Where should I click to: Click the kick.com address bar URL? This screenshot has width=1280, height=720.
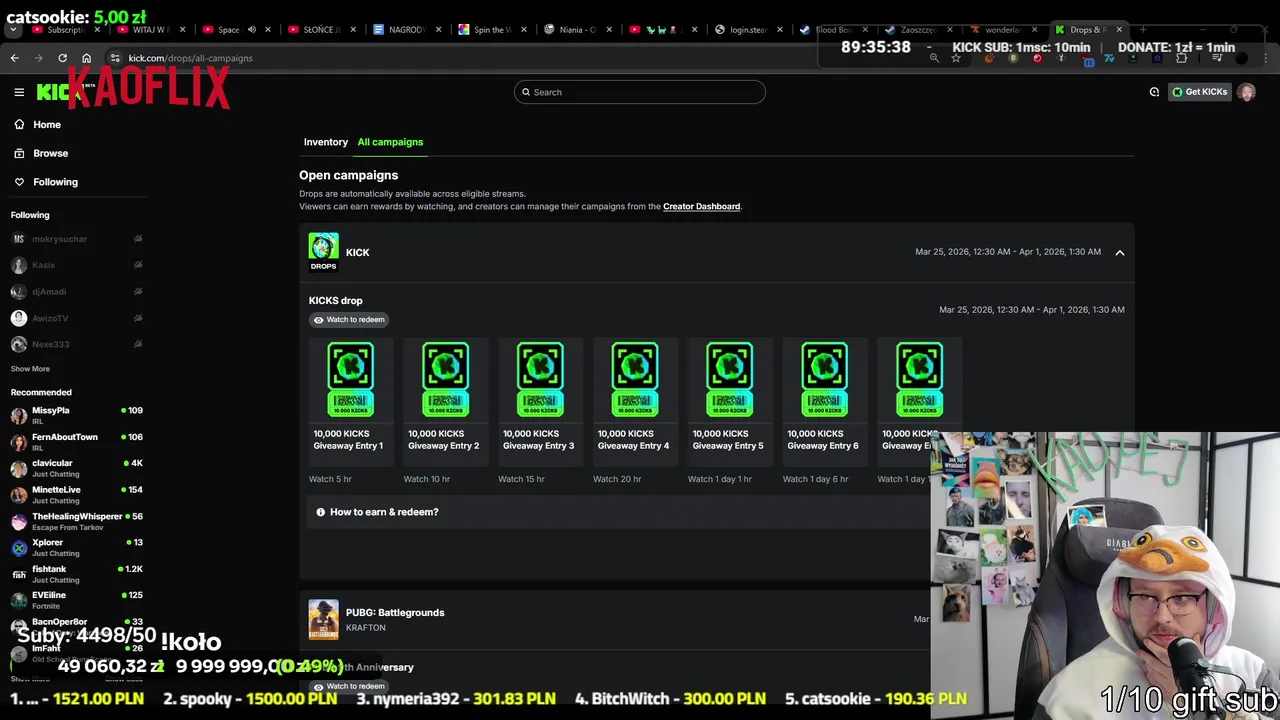click(x=190, y=58)
